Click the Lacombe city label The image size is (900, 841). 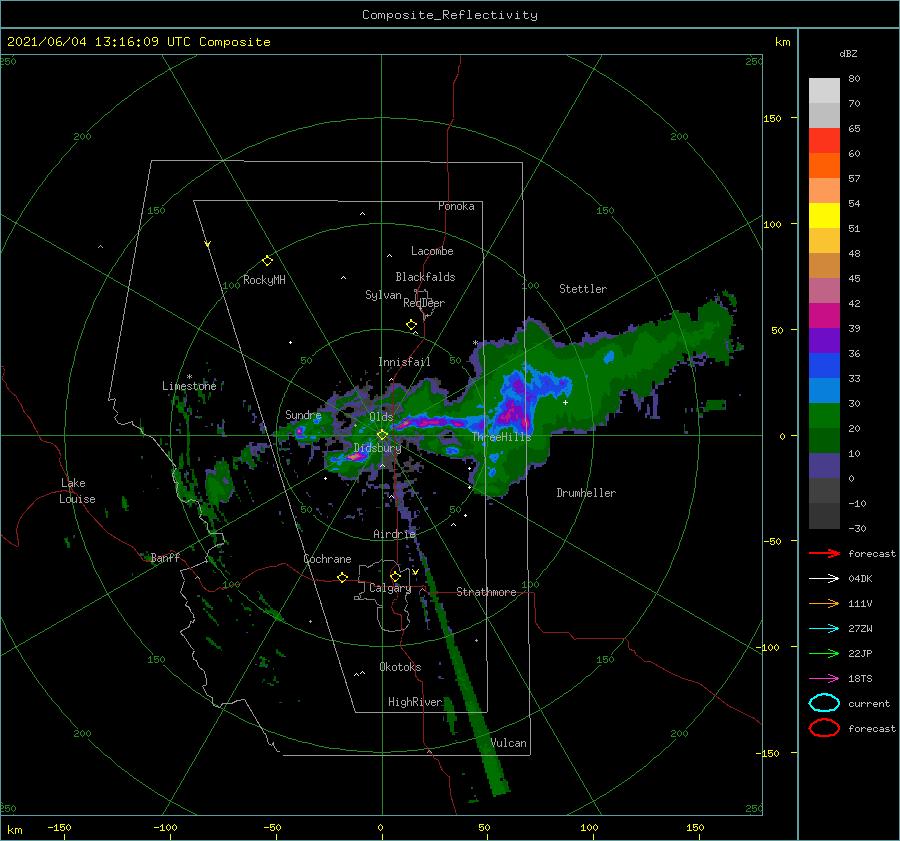pos(432,251)
